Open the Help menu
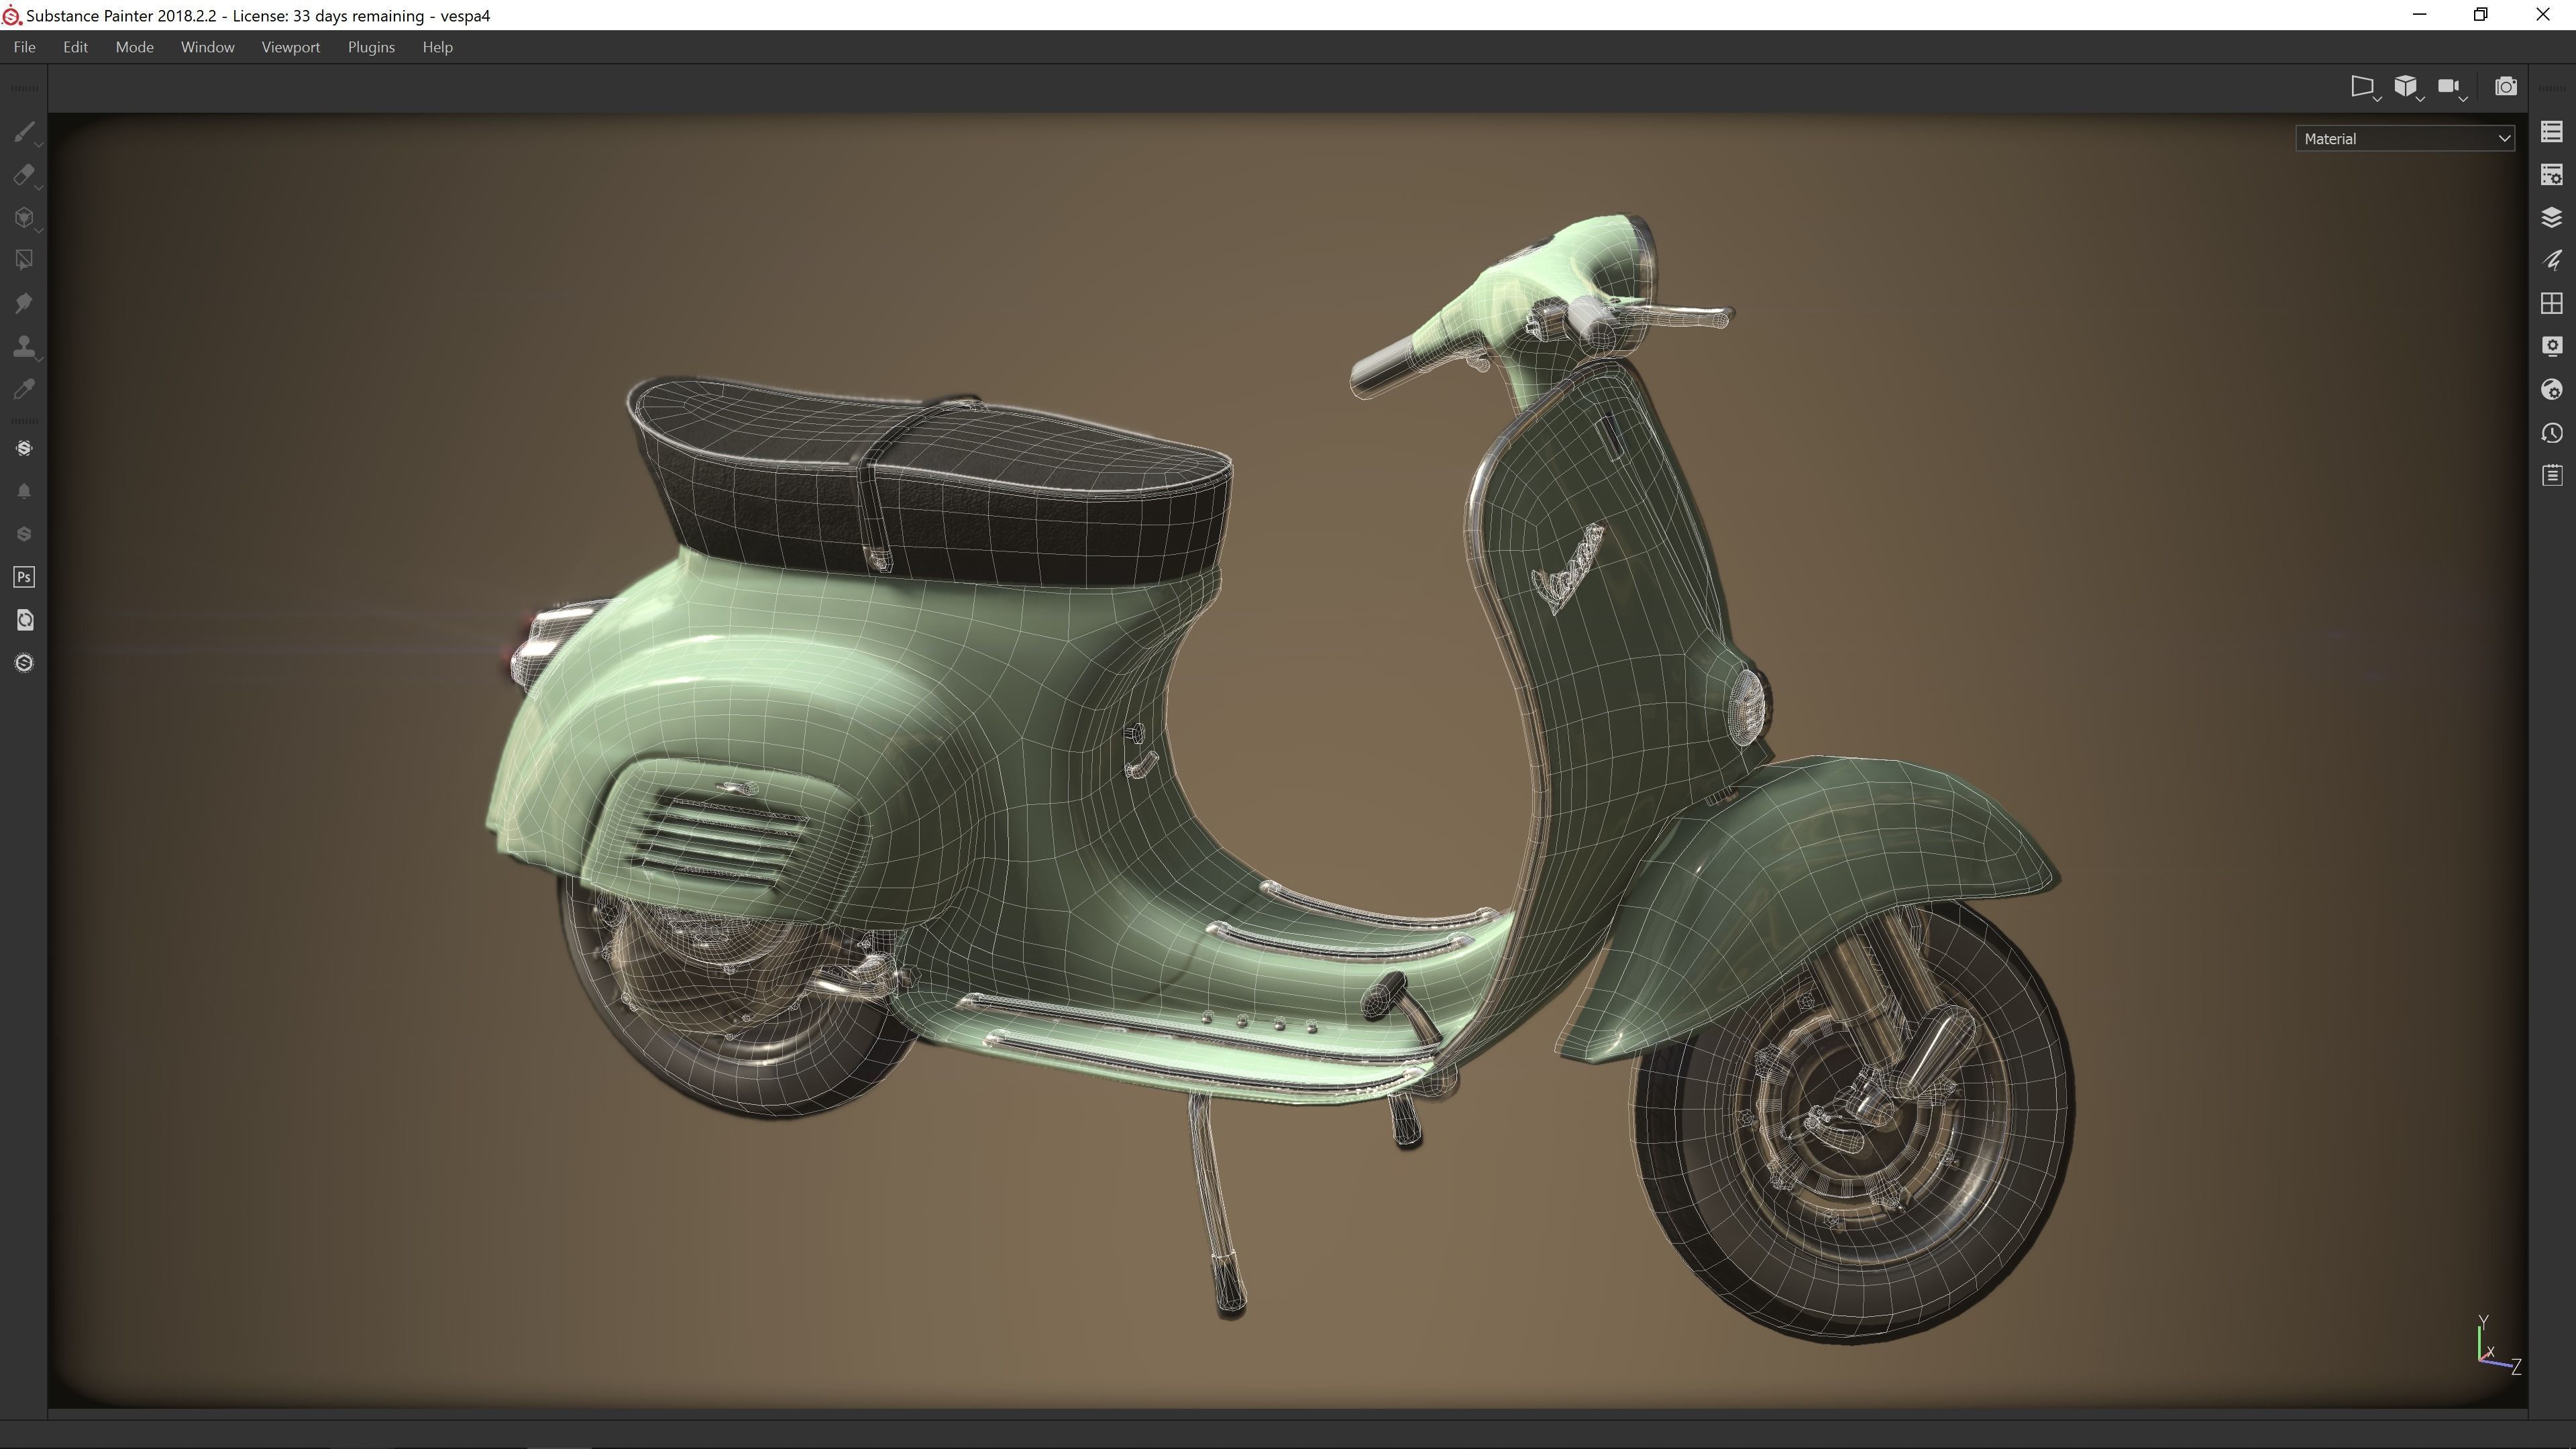The image size is (2576, 1449). point(437,47)
